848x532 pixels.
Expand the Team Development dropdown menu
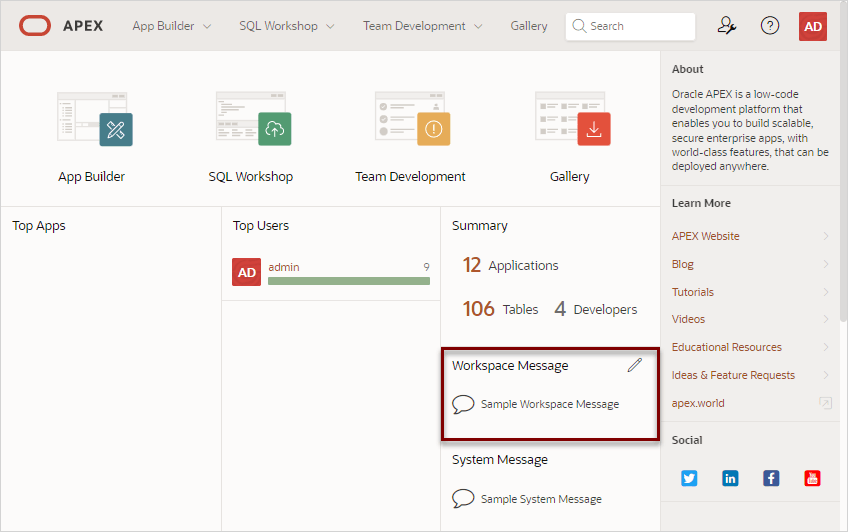click(x=422, y=26)
